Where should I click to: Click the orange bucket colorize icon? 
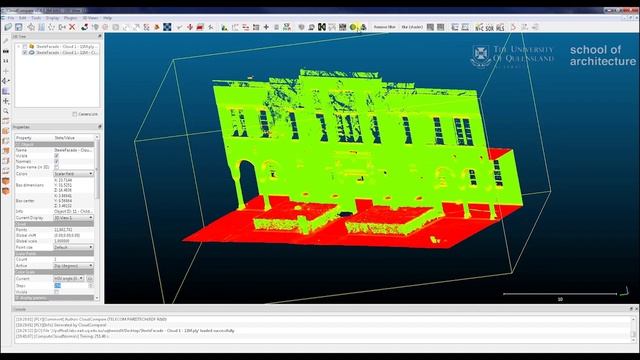click(157, 27)
